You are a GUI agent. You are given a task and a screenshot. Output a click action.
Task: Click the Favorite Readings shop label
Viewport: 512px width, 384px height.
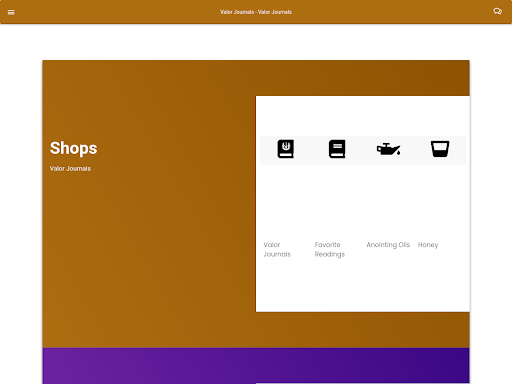pyautogui.click(x=330, y=249)
